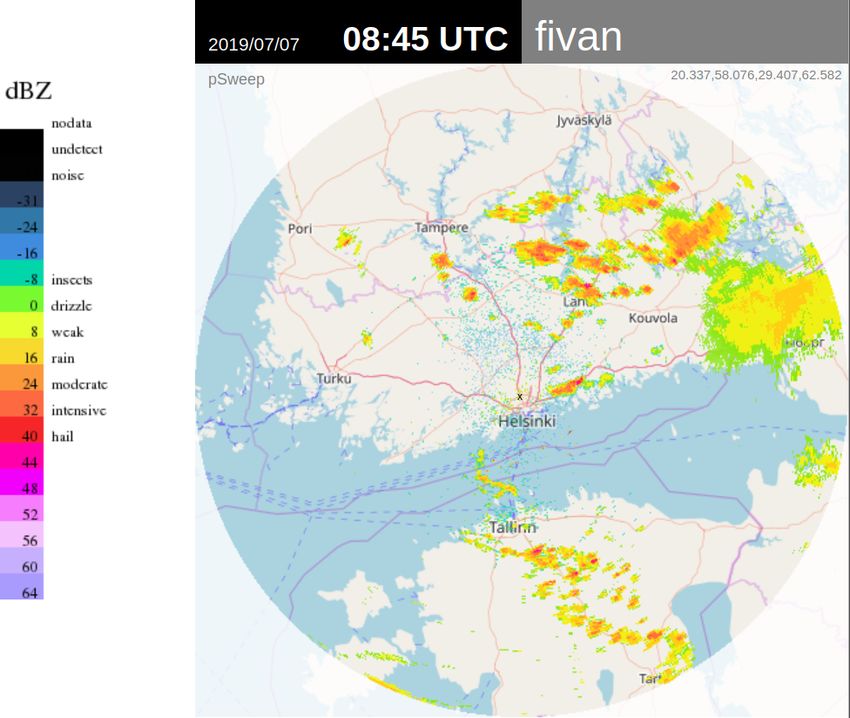Select the 'intensive' legend label
Screen dimensions: 850x718
point(79,410)
